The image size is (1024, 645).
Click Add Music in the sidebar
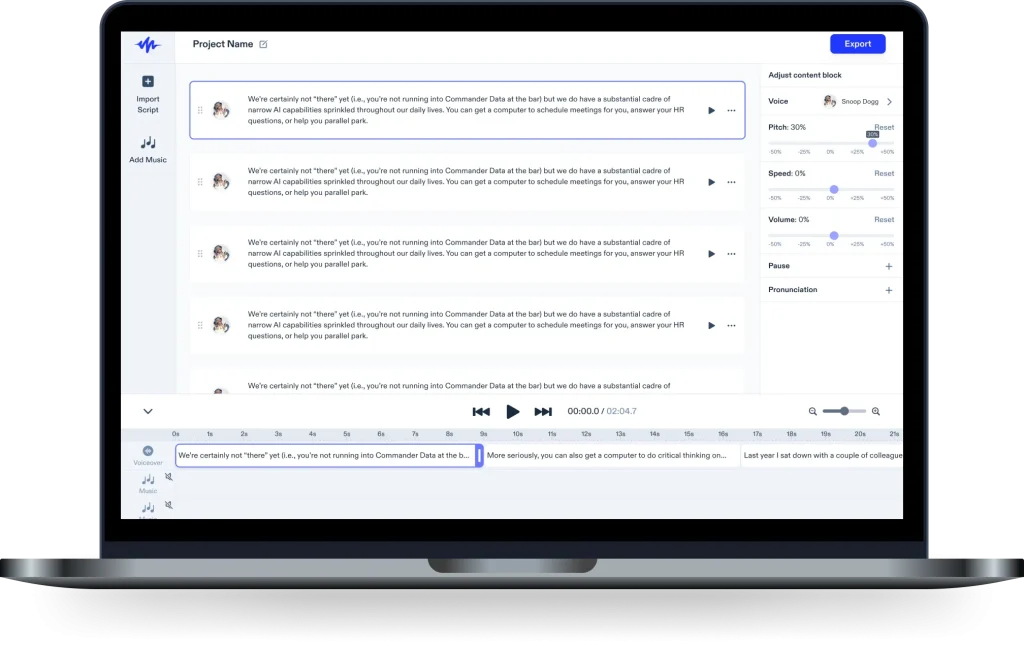click(148, 149)
